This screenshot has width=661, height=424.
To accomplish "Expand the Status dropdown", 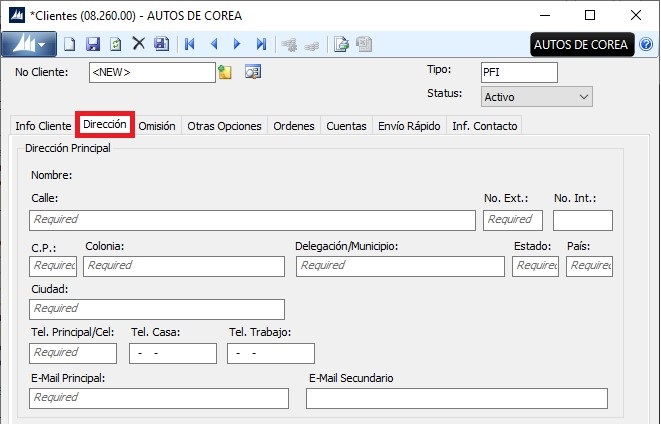I will tap(583, 97).
